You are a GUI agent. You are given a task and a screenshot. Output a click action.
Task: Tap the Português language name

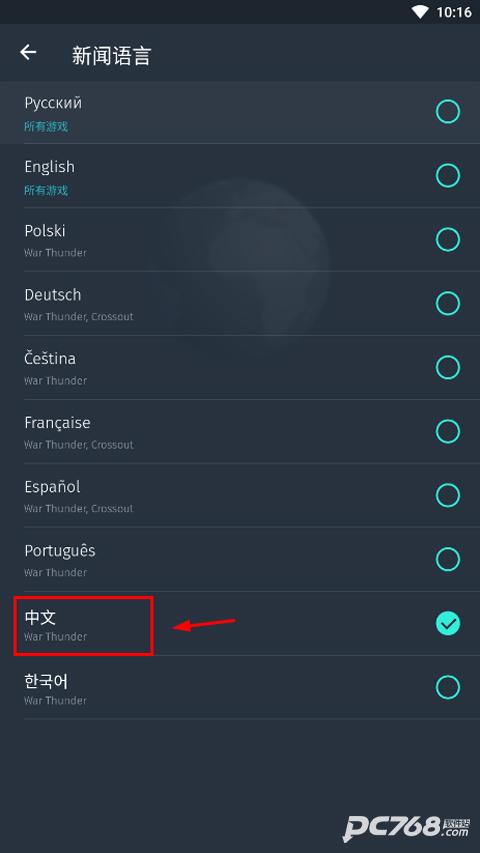[x=60, y=551]
